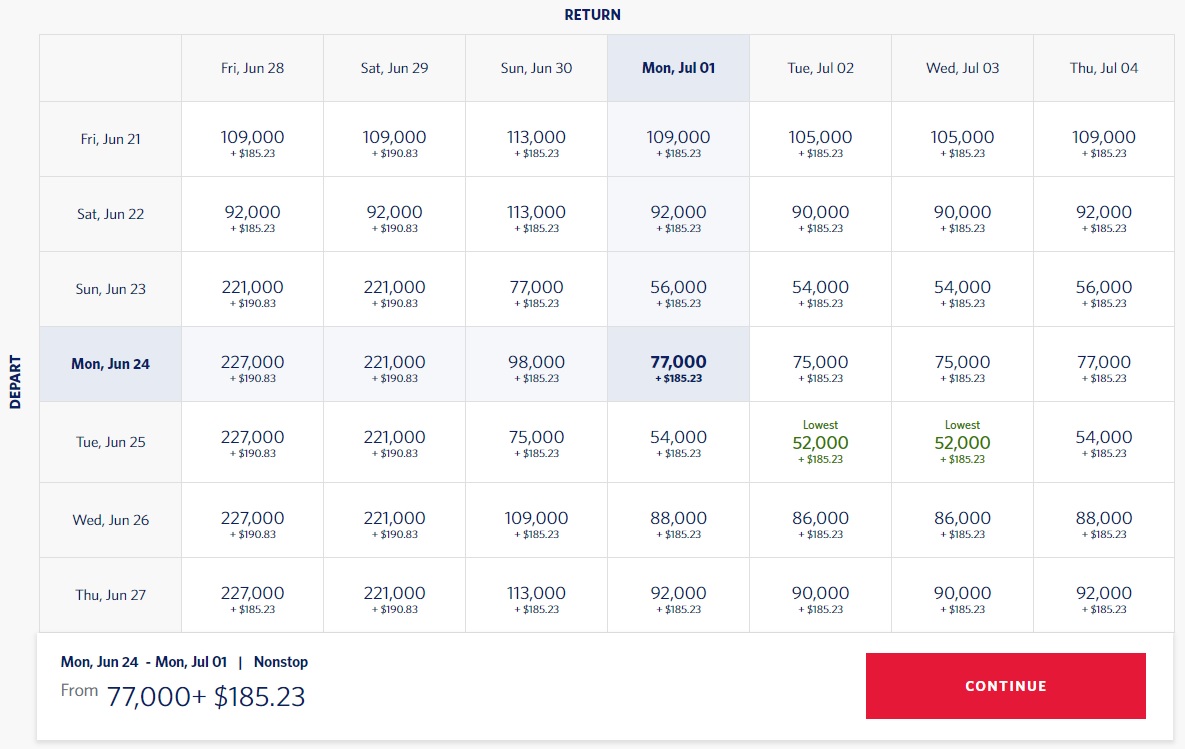The height and width of the screenshot is (749, 1185).
Task: Pick 88,000 fare departing Jun 26 returning Jul 04
Action: pyautogui.click(x=1103, y=521)
